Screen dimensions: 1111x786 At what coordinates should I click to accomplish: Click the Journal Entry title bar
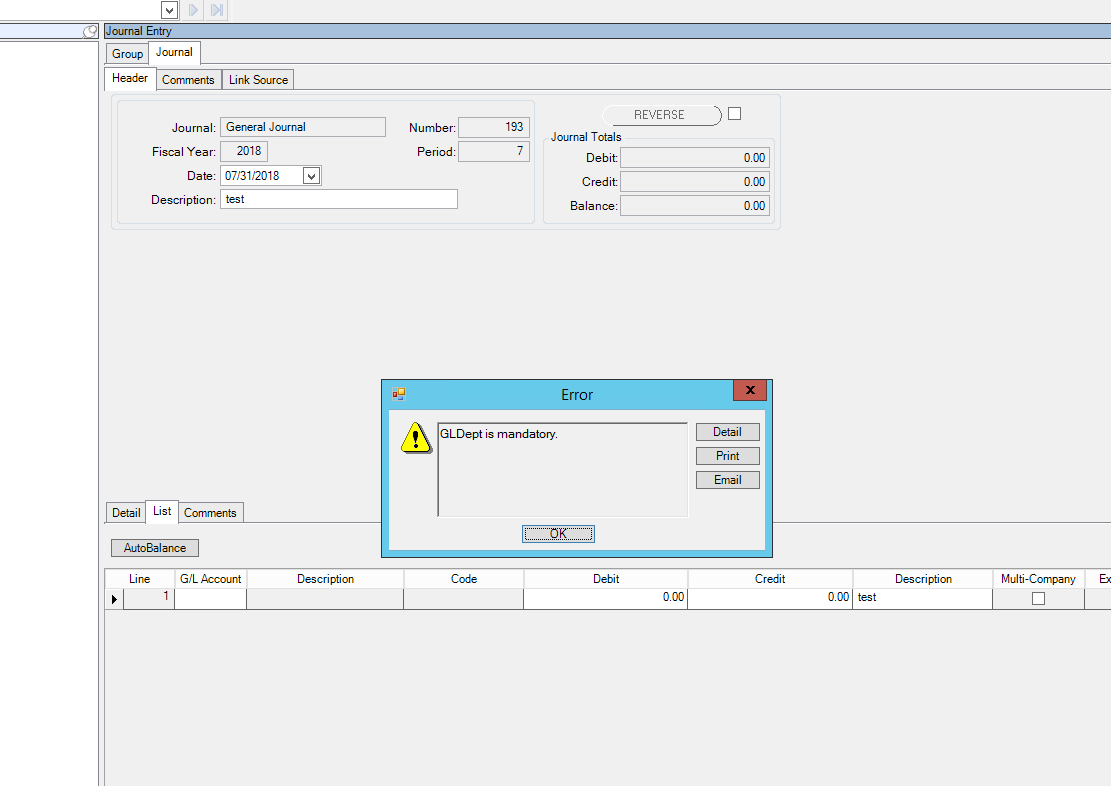[x=607, y=31]
